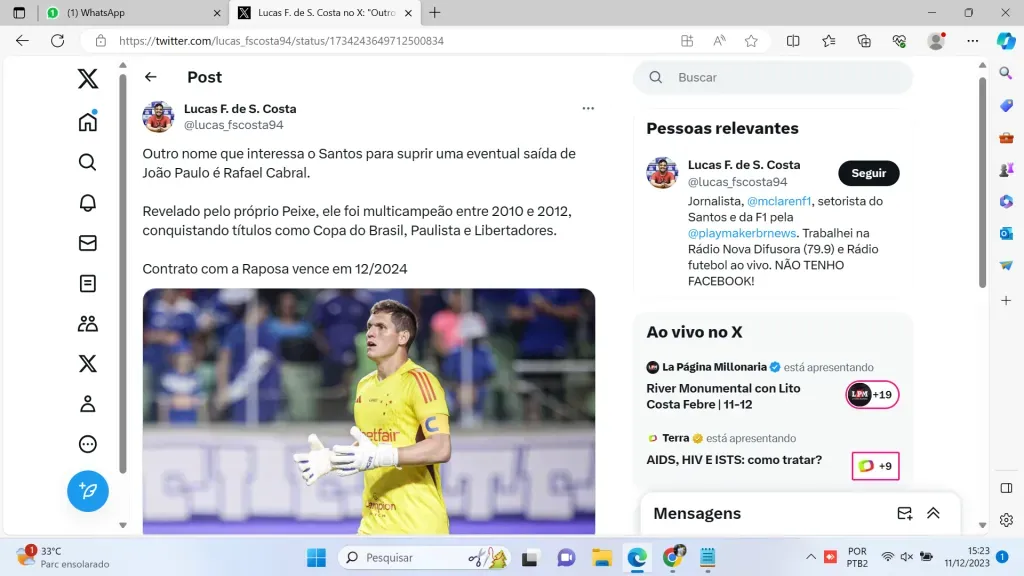
Task: Open the Lists icon in sidebar
Action: pos(88,283)
